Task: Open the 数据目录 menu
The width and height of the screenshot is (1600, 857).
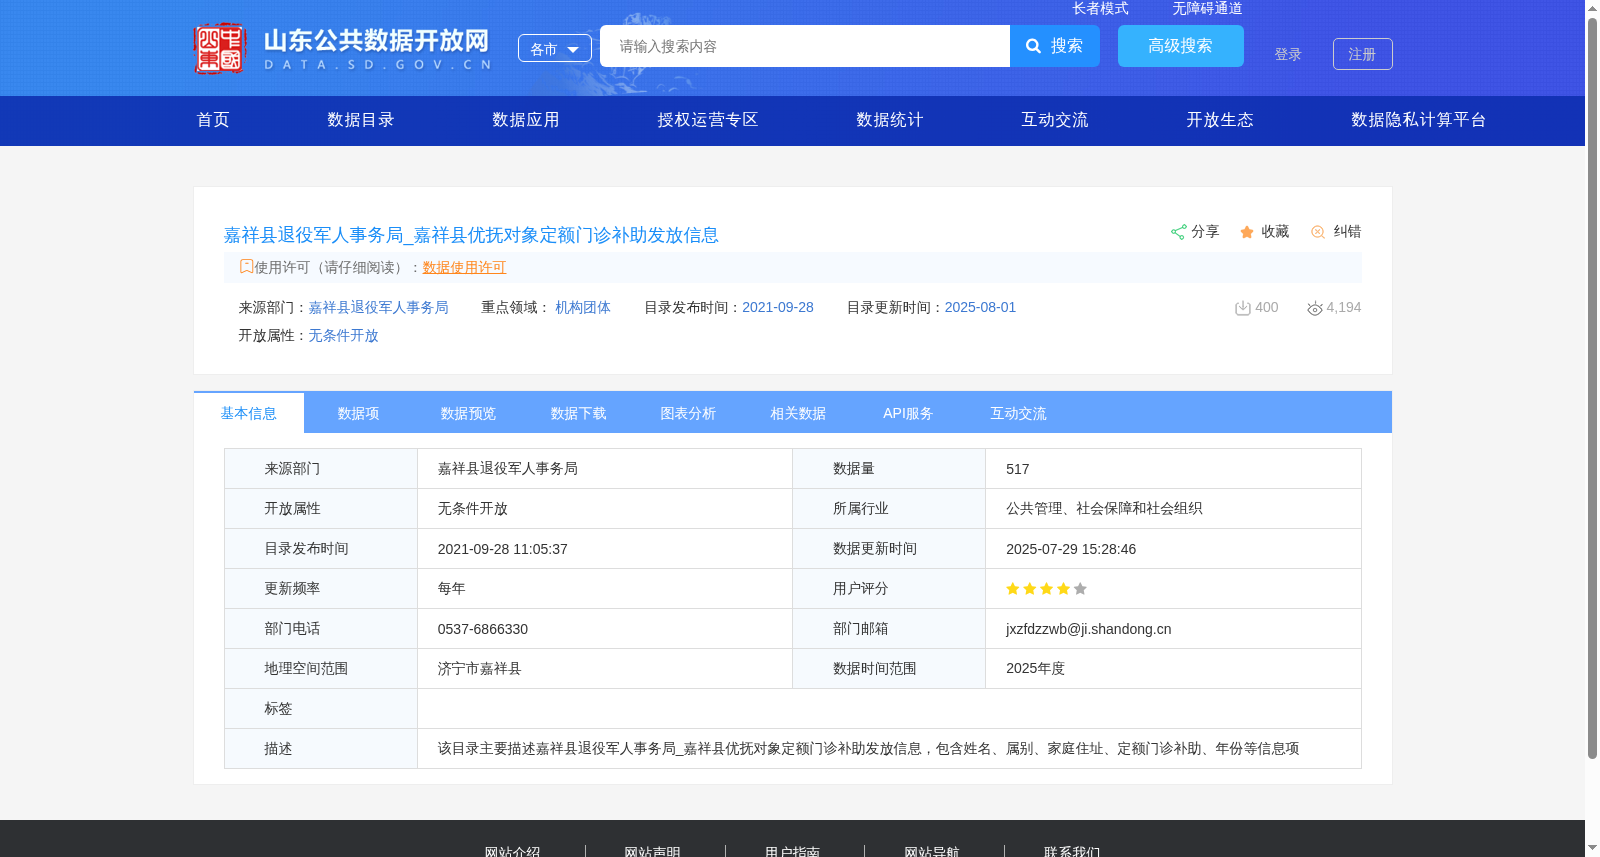Action: tap(361, 120)
